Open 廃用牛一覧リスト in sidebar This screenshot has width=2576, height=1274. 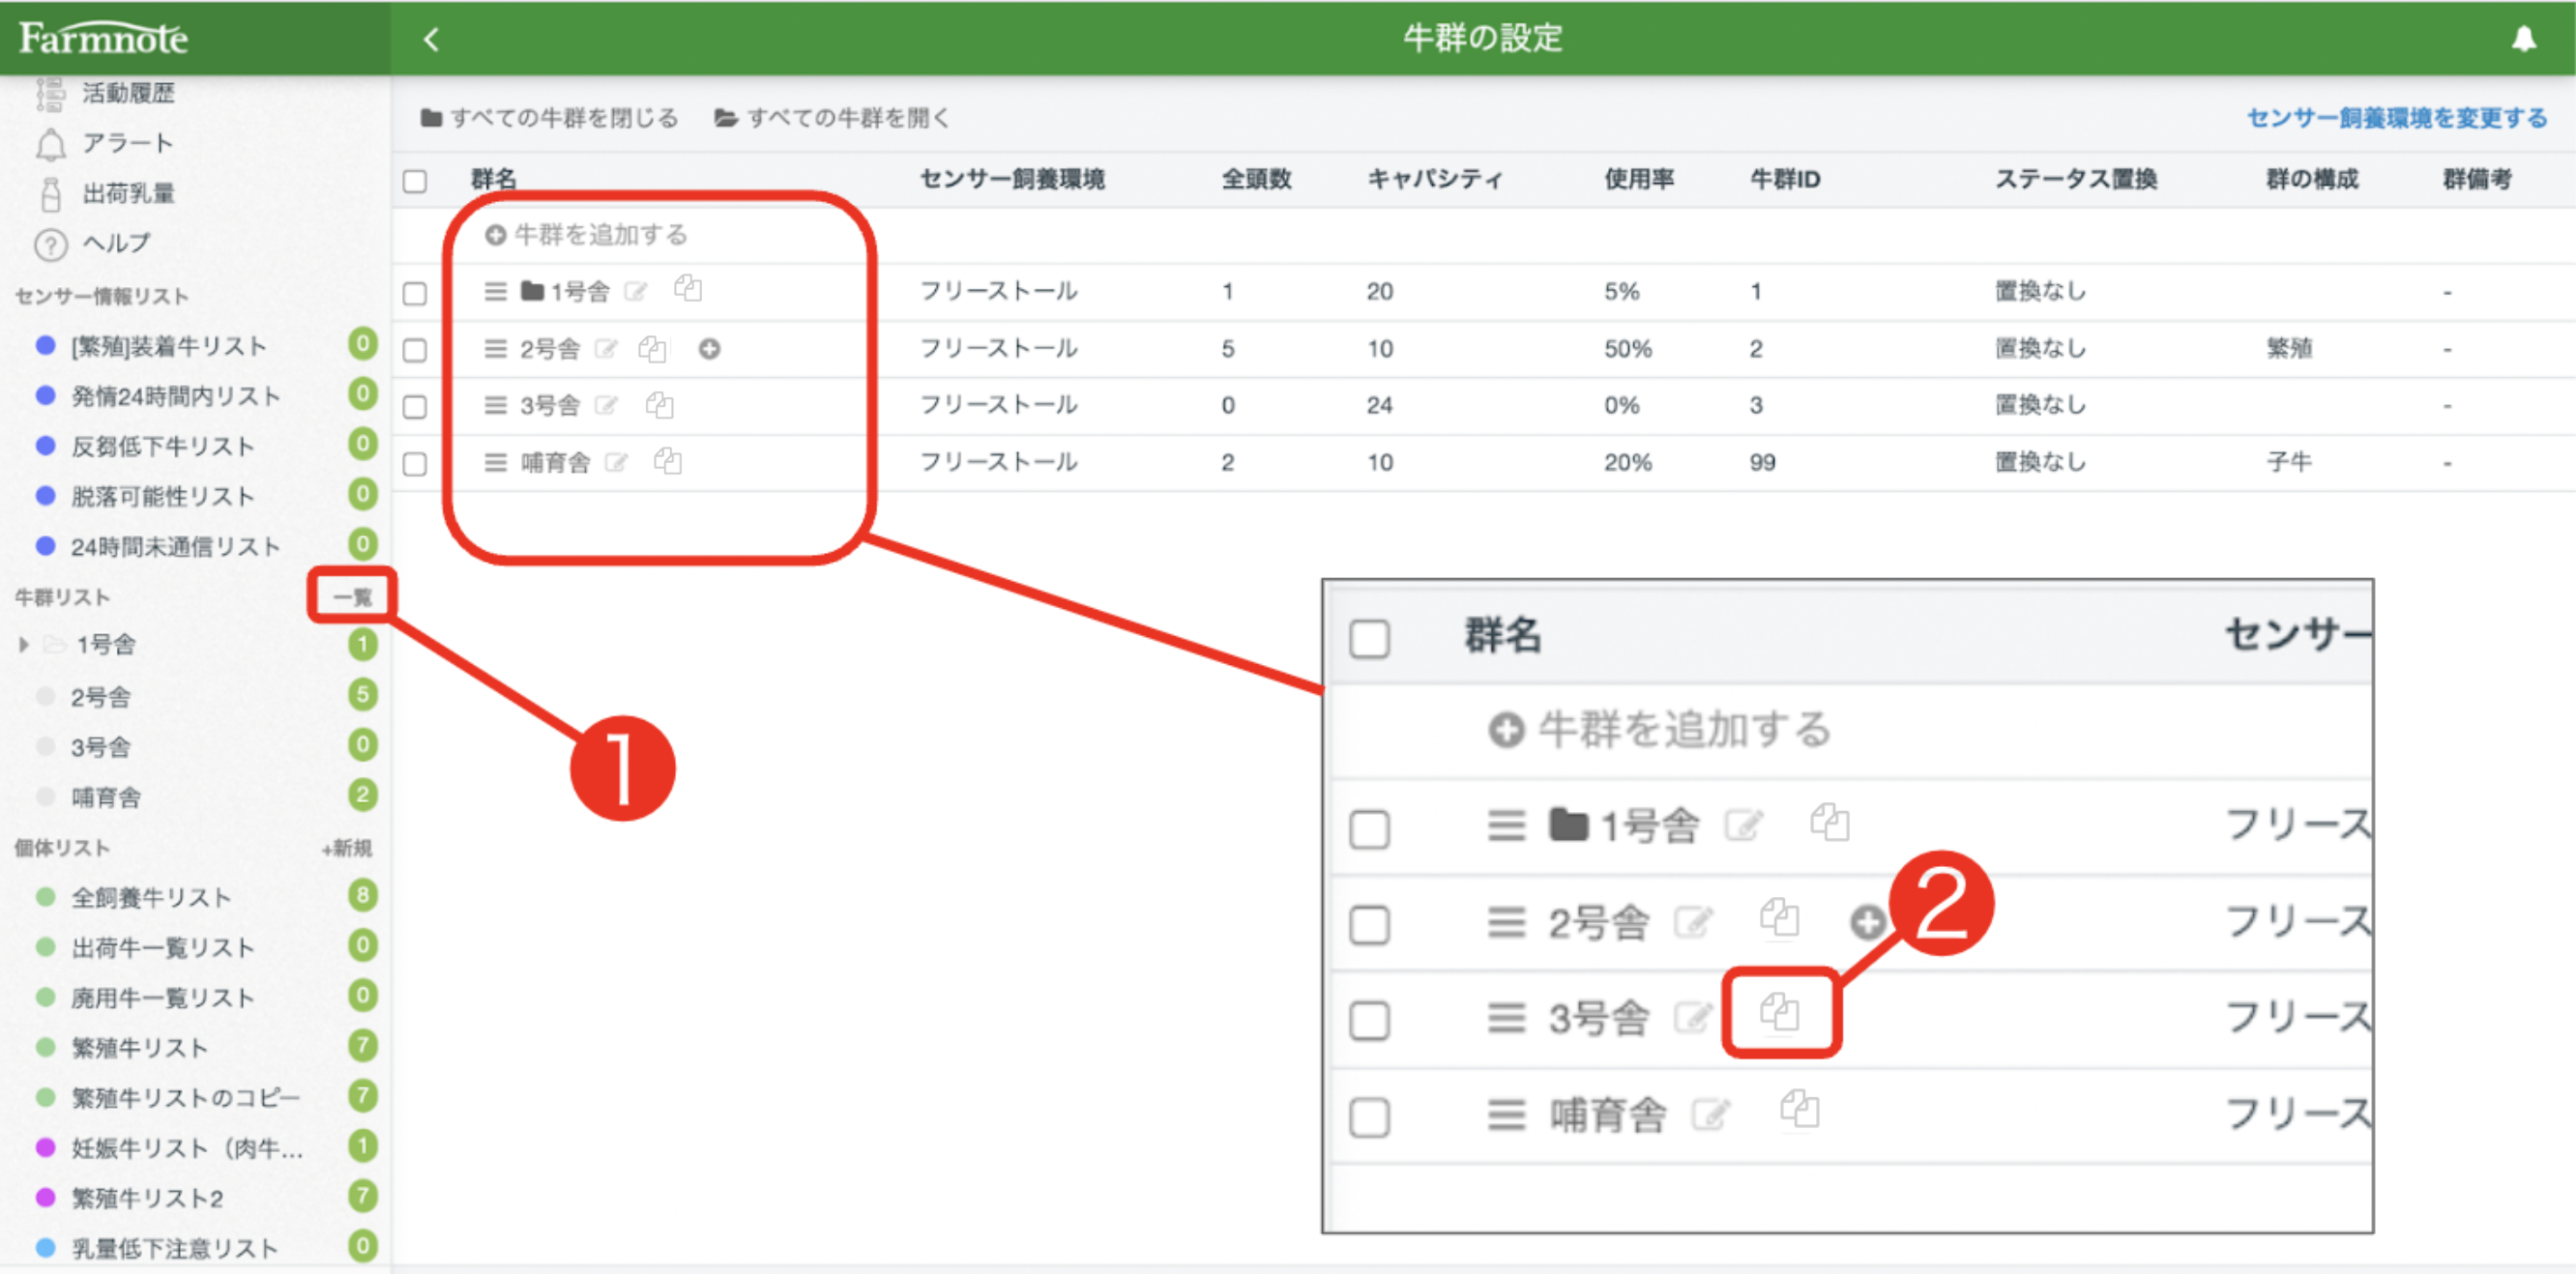pos(163,998)
